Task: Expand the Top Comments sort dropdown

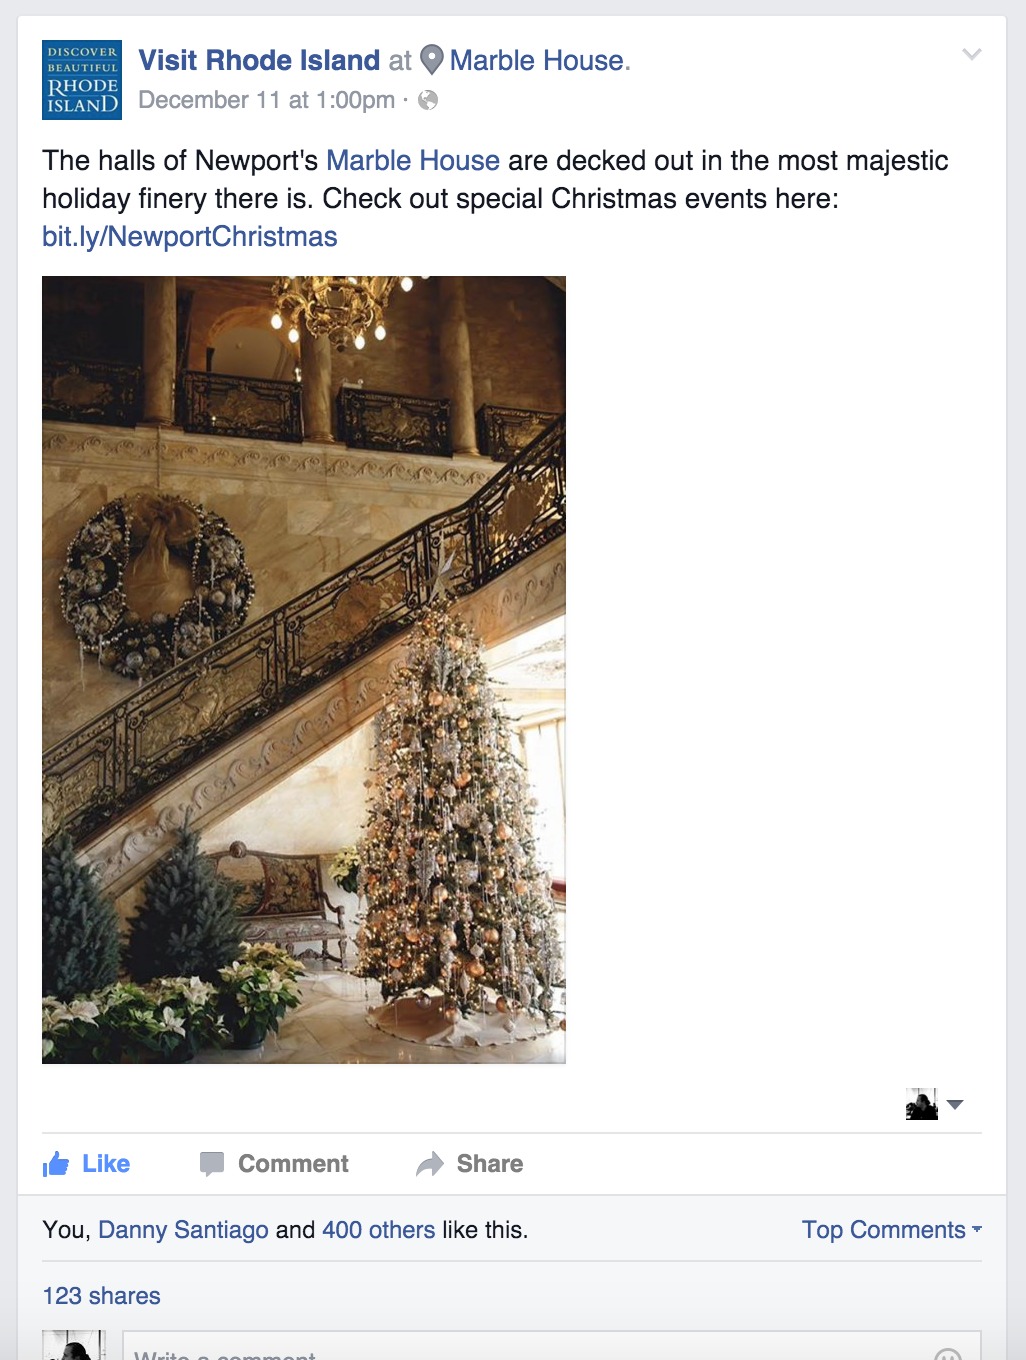Action: [891, 1230]
